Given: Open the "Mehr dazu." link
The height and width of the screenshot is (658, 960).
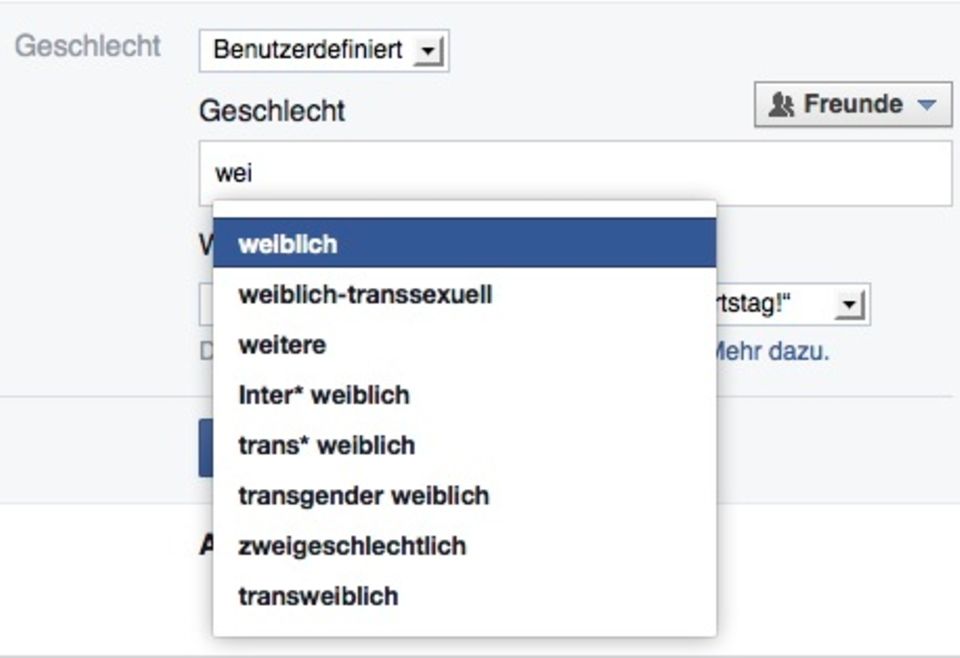Looking at the screenshot, I should 770,352.
